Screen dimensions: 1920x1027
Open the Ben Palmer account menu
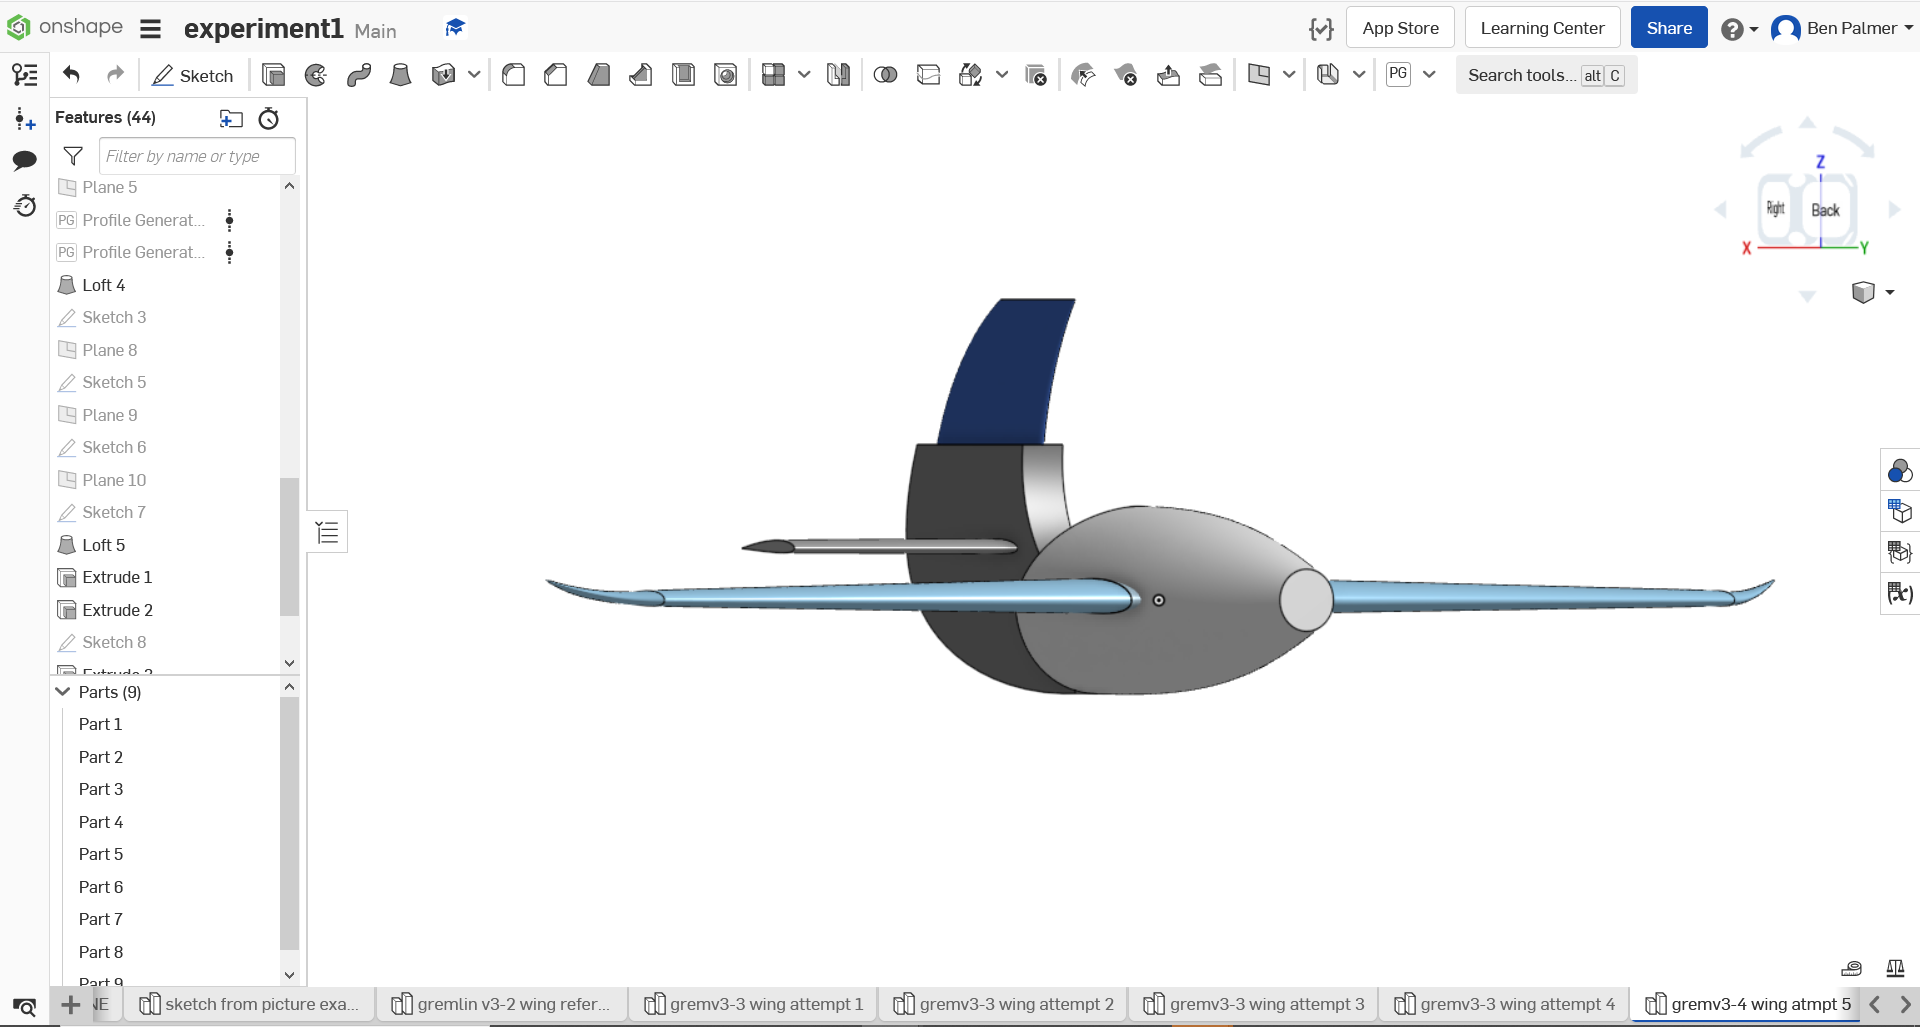1842,28
